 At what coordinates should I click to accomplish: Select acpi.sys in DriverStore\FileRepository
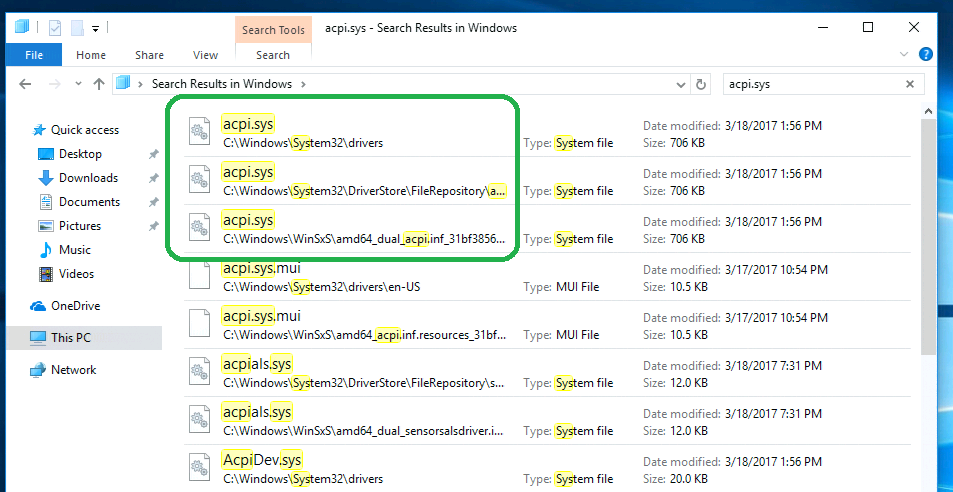coord(547,181)
